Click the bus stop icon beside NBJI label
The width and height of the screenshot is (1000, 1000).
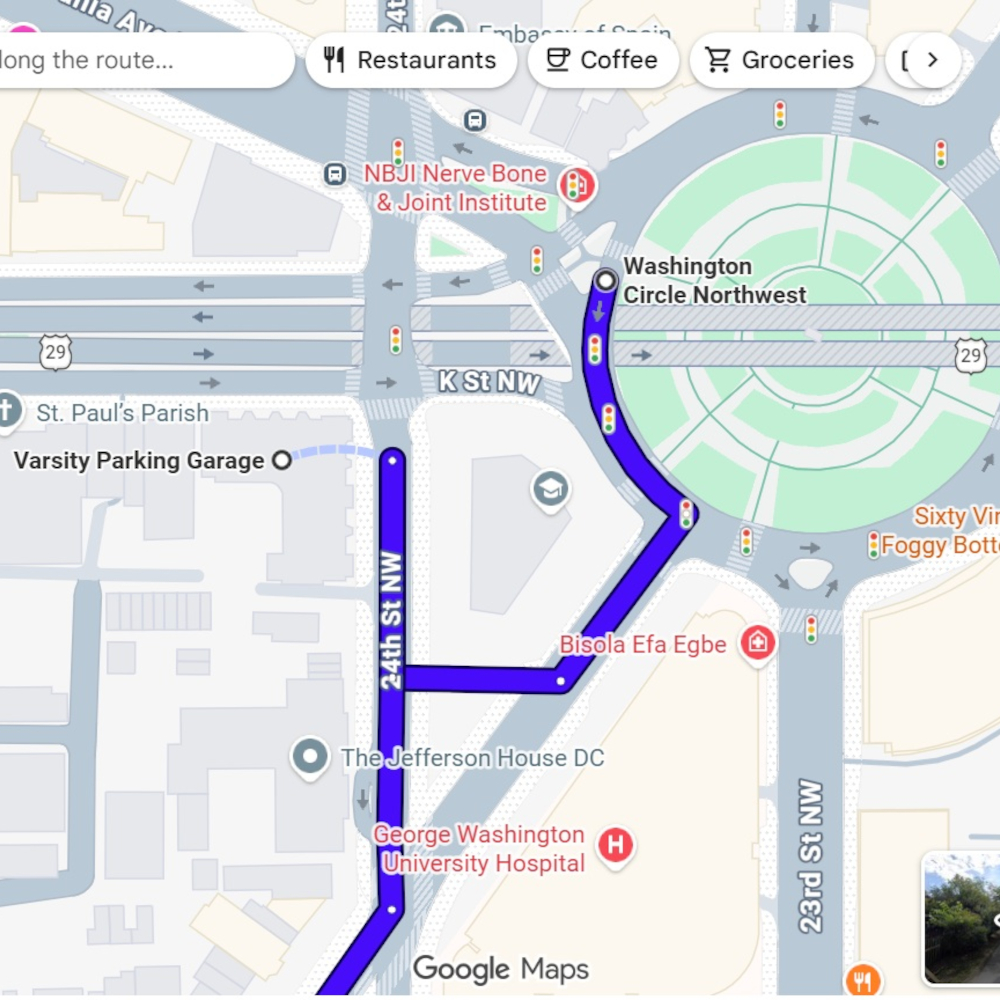pos(335,173)
